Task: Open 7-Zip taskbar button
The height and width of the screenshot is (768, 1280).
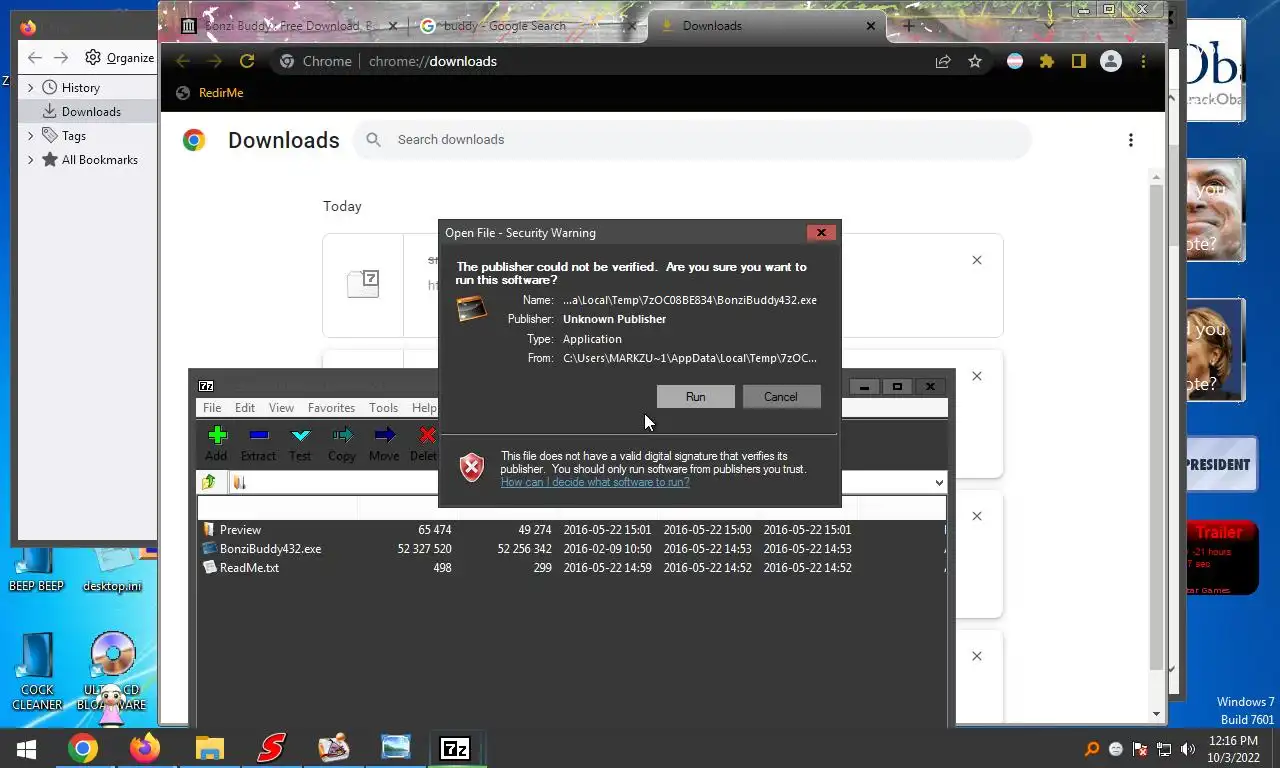Action: (455, 748)
